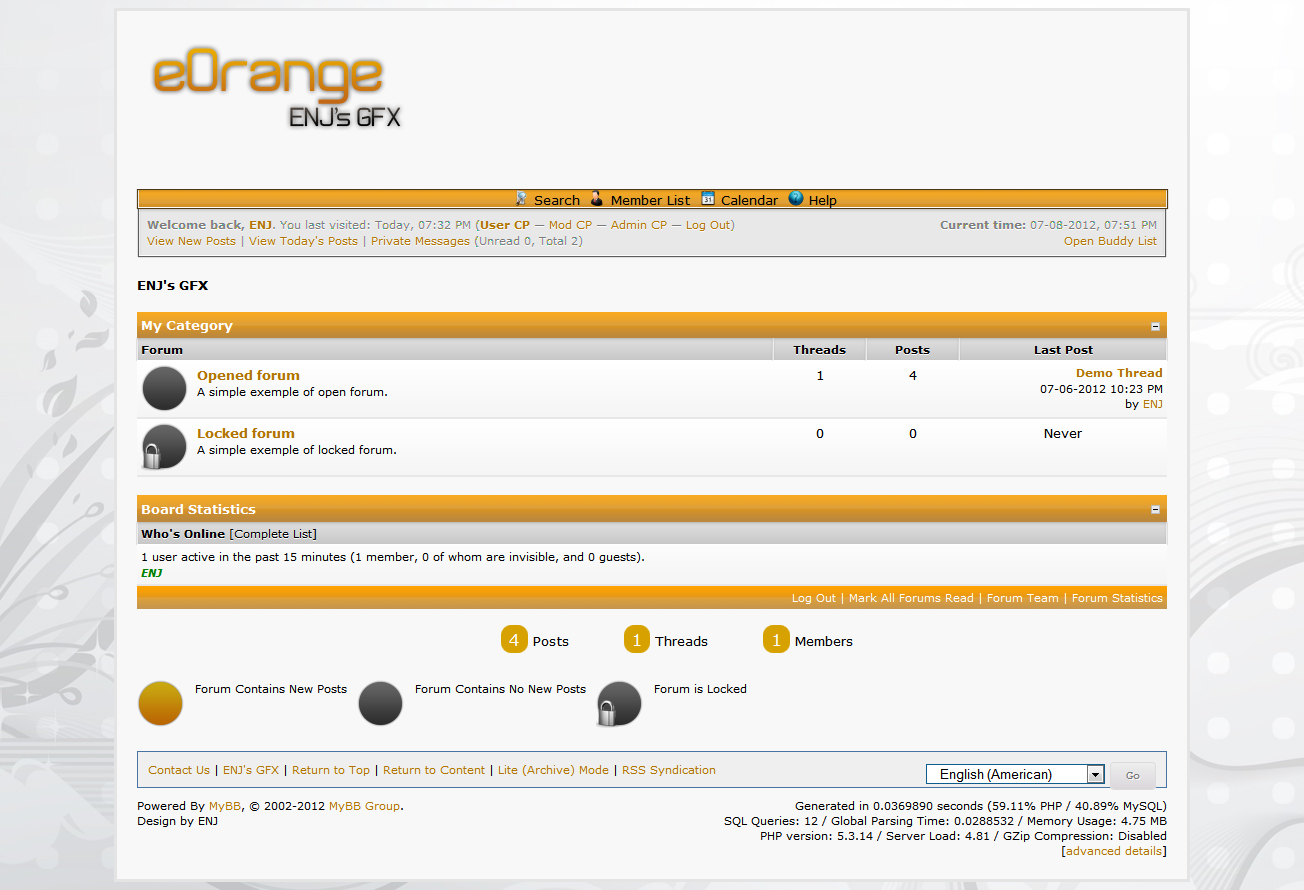Open the Demo Thread last post link
The image size is (1304, 890).
coord(1119,373)
